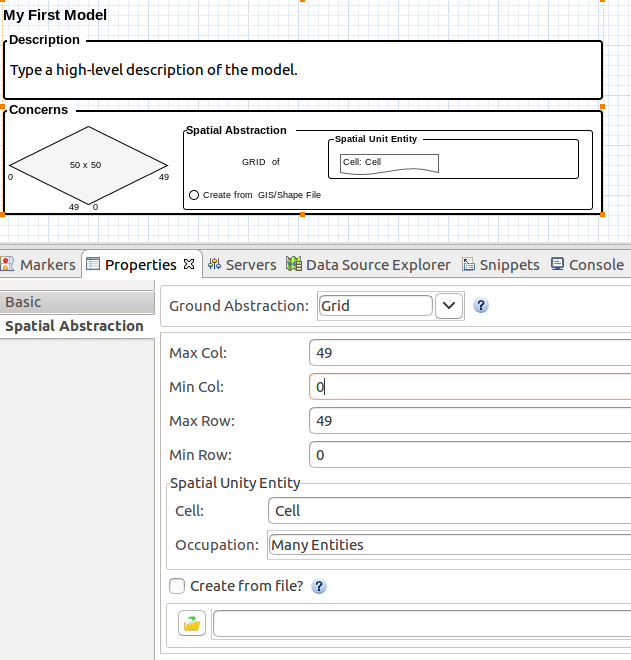Click the Data Source Explorer icon
This screenshot has width=631, height=660.
[293, 265]
